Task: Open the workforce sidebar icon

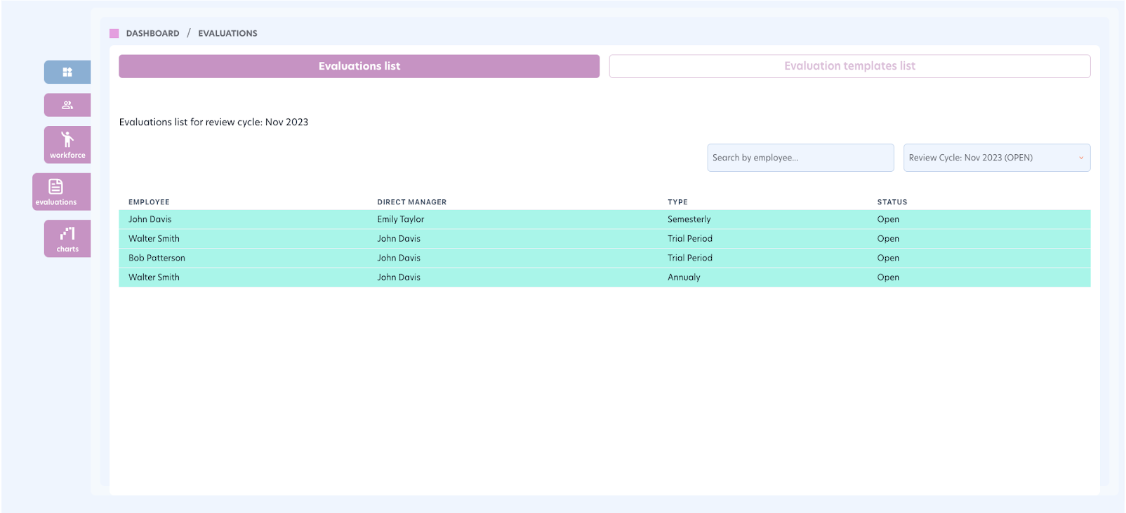Action: coord(67,144)
